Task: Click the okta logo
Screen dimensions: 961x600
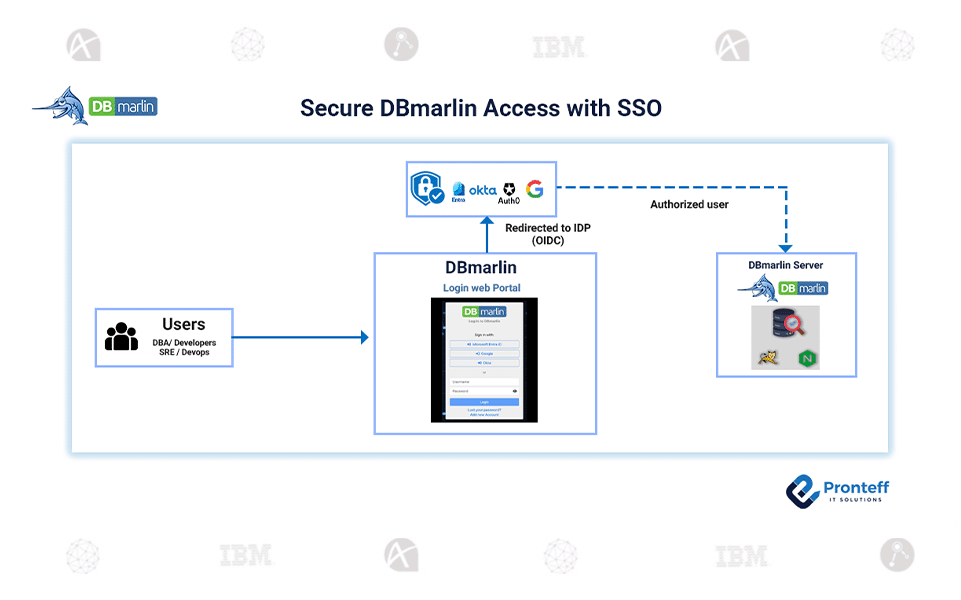Action: [482, 190]
